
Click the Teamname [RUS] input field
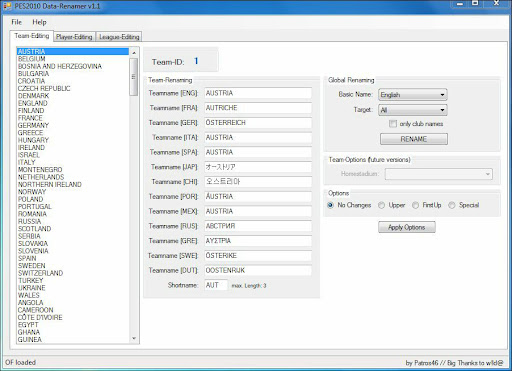(258, 226)
